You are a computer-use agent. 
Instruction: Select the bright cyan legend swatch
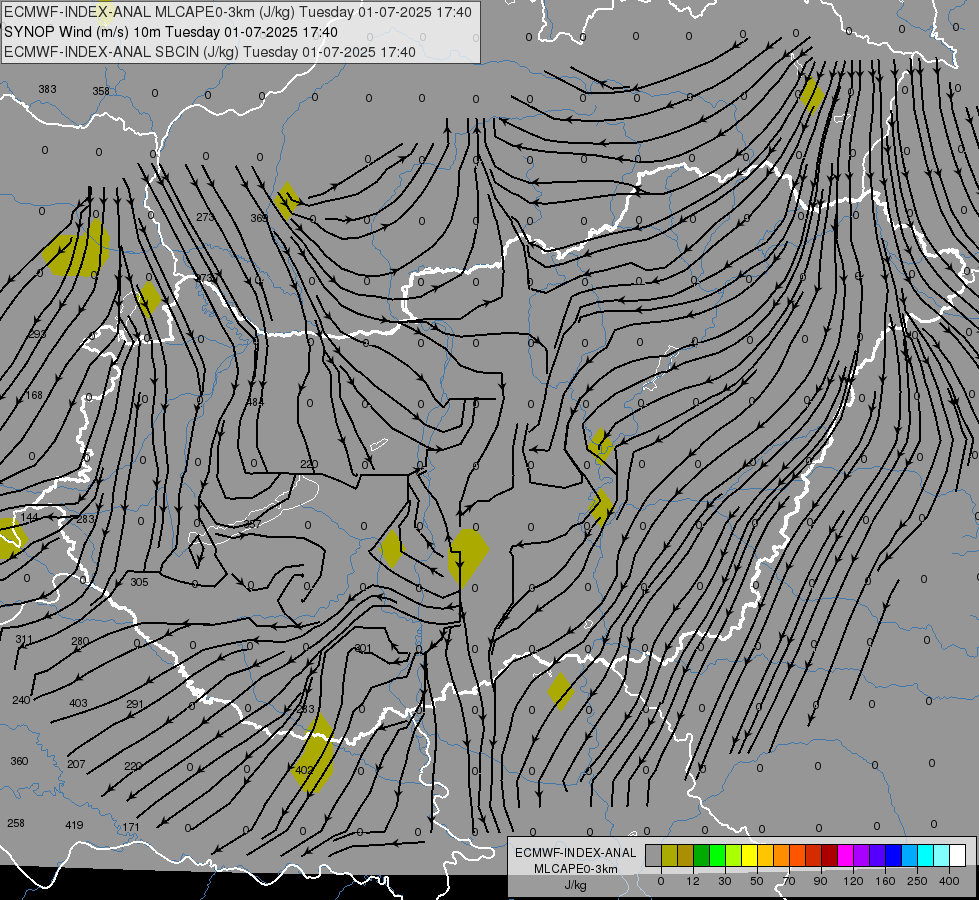[925, 855]
